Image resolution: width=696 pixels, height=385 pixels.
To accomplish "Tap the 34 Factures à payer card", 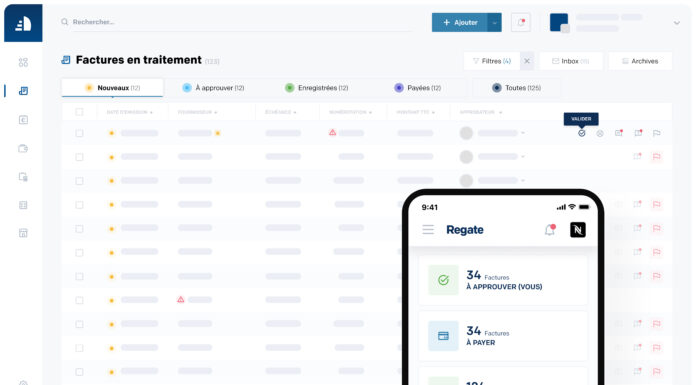I will click(503, 336).
